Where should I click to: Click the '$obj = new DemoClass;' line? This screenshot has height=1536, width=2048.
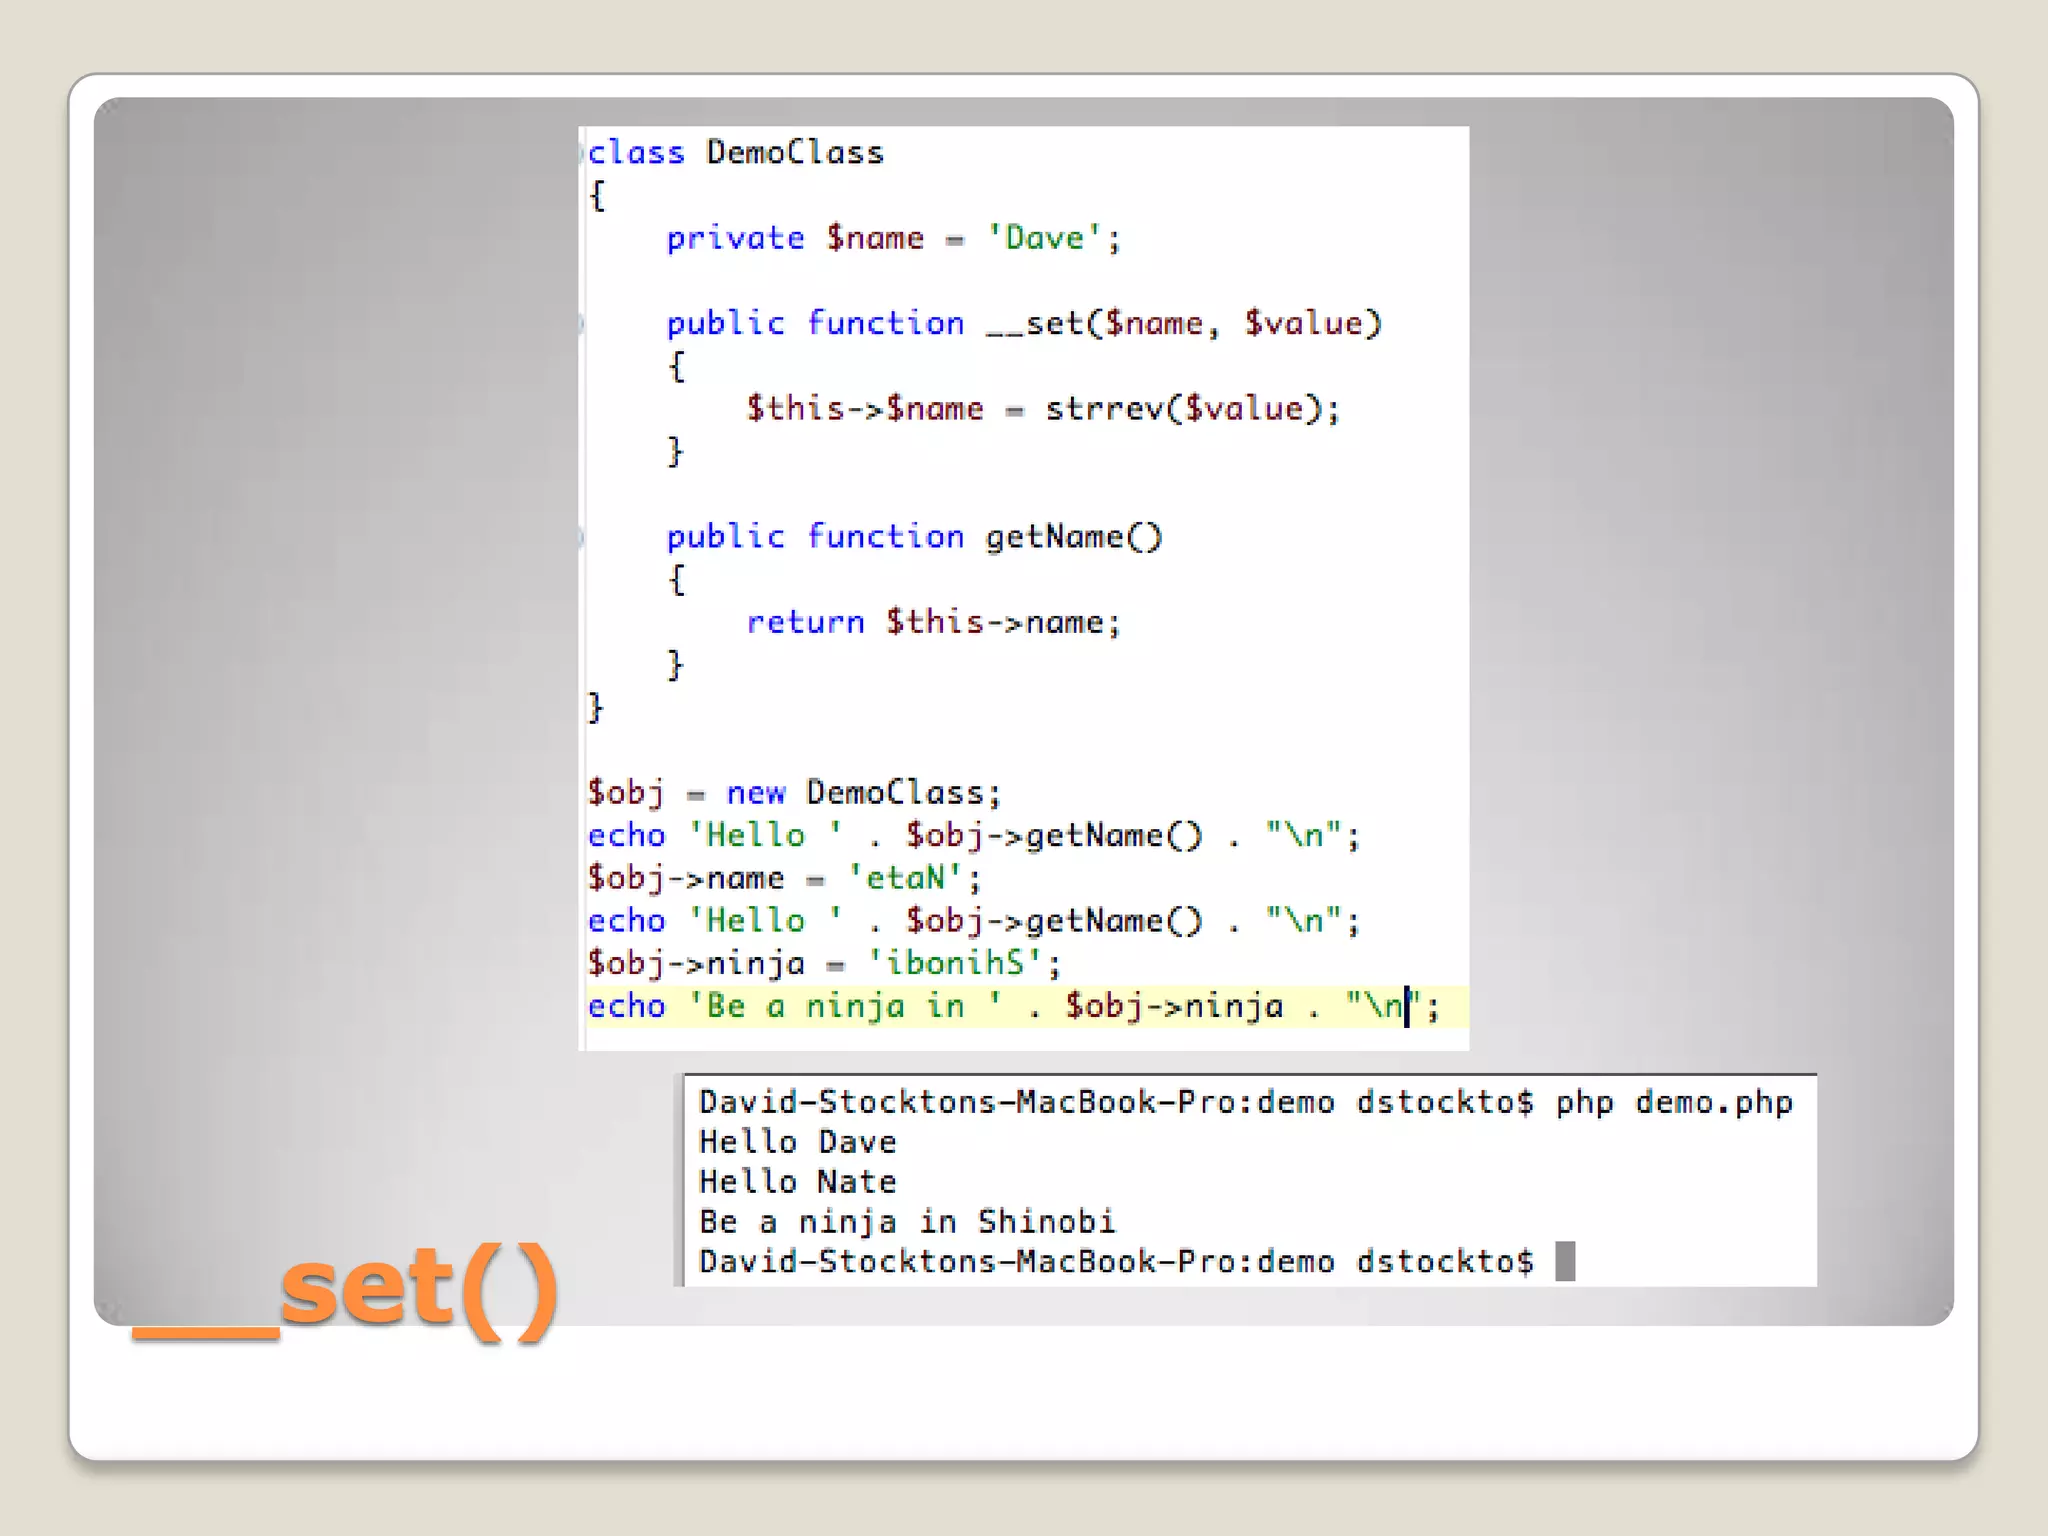(x=794, y=793)
